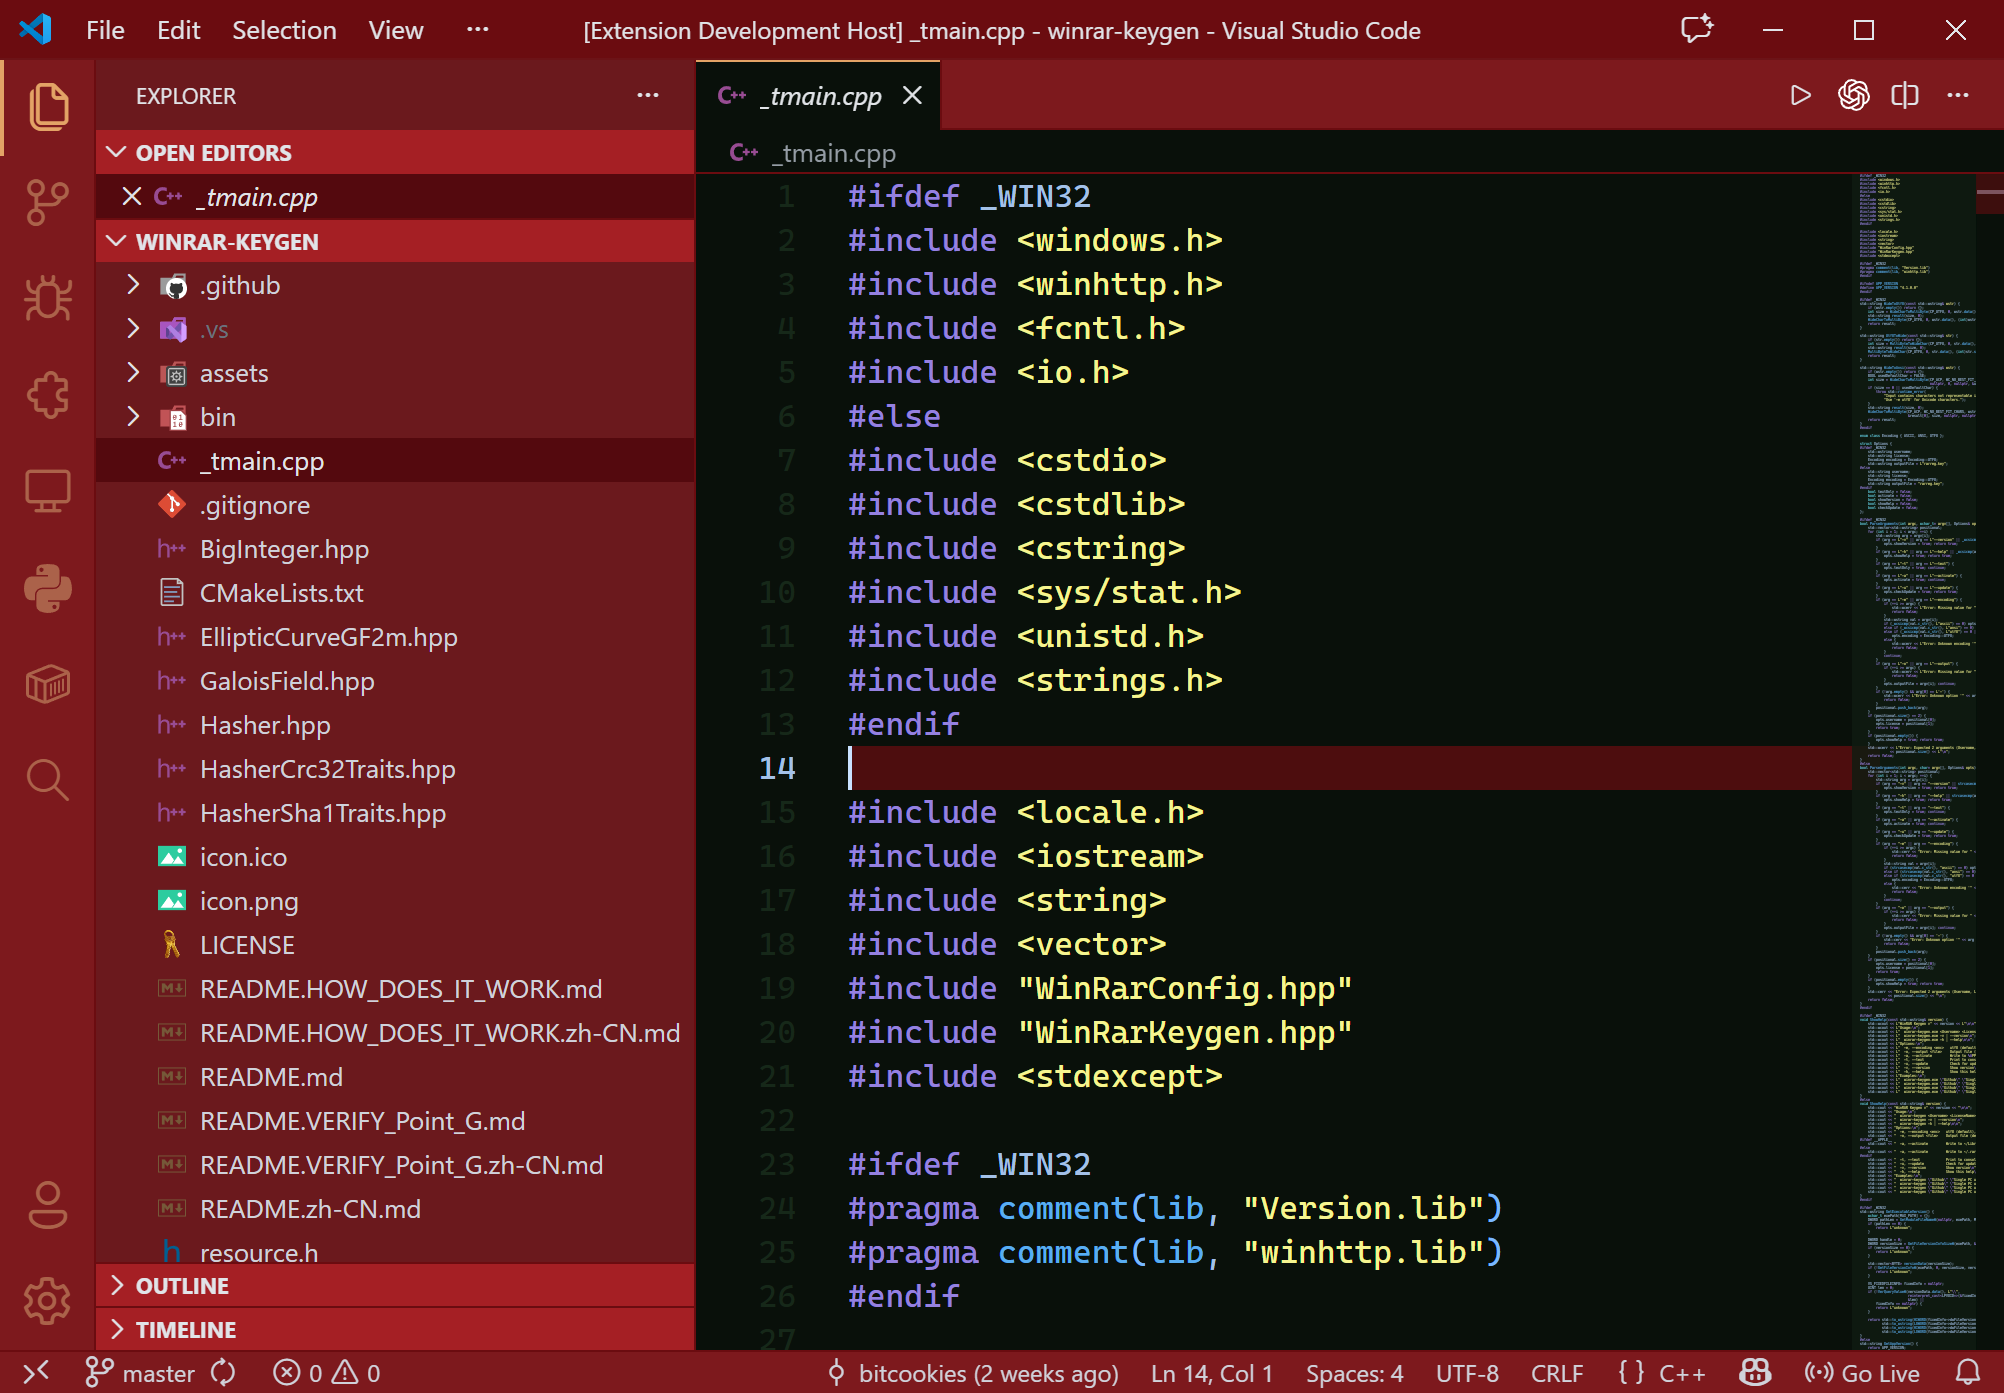The image size is (2004, 1393).
Task: Open README.md in explorer
Action: (396, 1077)
